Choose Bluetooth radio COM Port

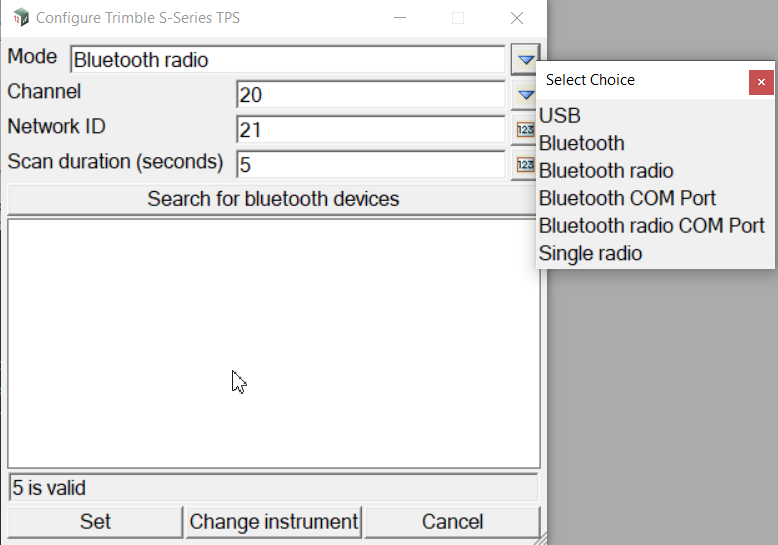[x=651, y=225]
